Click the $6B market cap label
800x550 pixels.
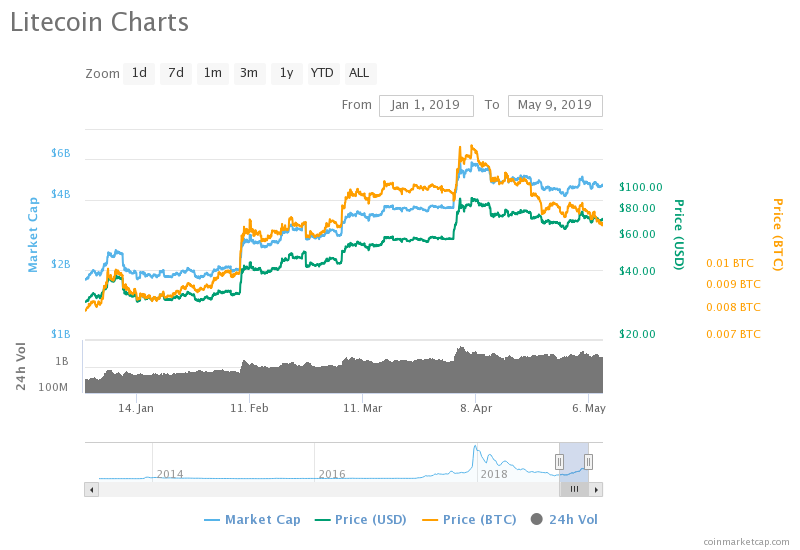[61, 154]
